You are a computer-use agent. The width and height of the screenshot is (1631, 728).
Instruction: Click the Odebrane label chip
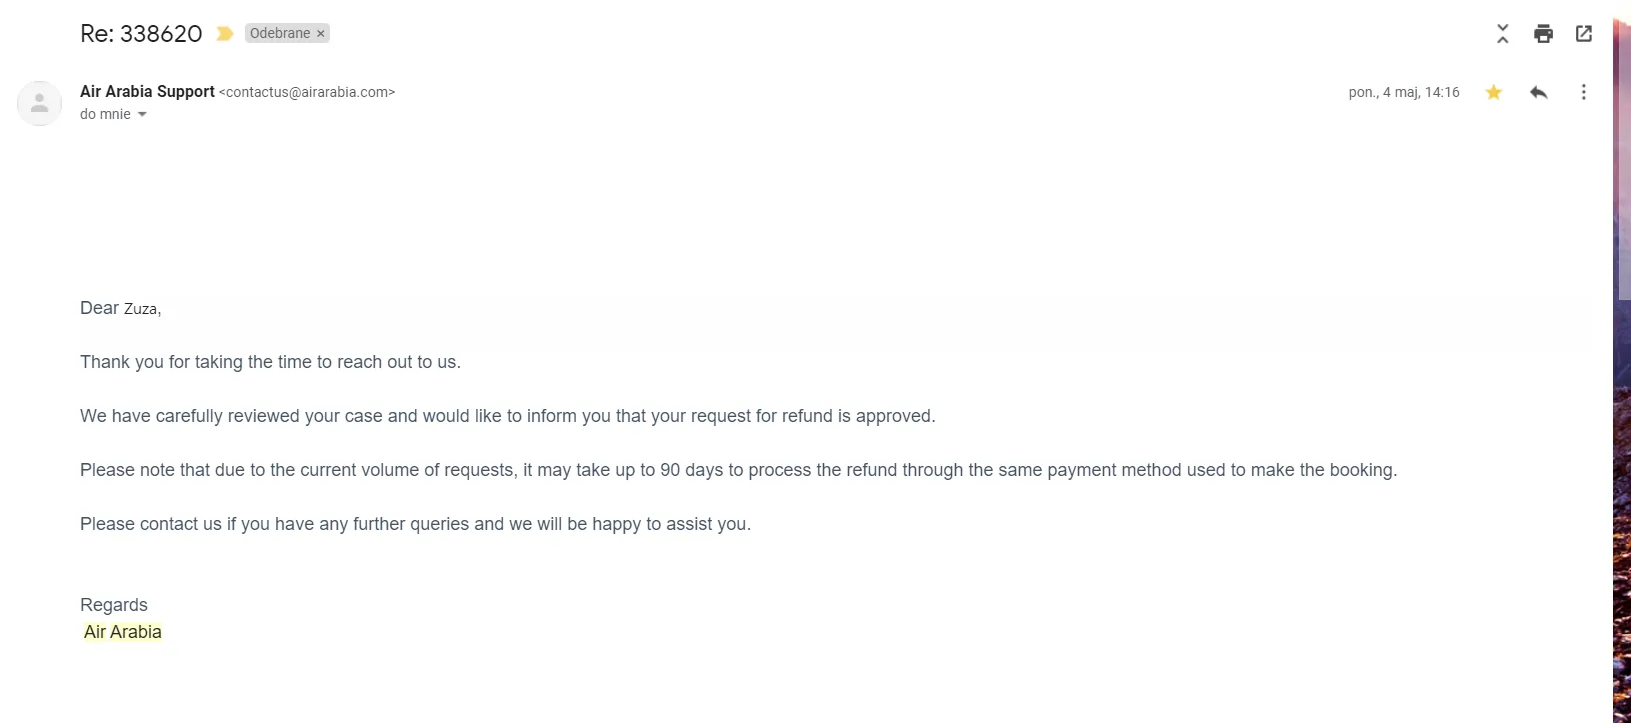pos(280,33)
